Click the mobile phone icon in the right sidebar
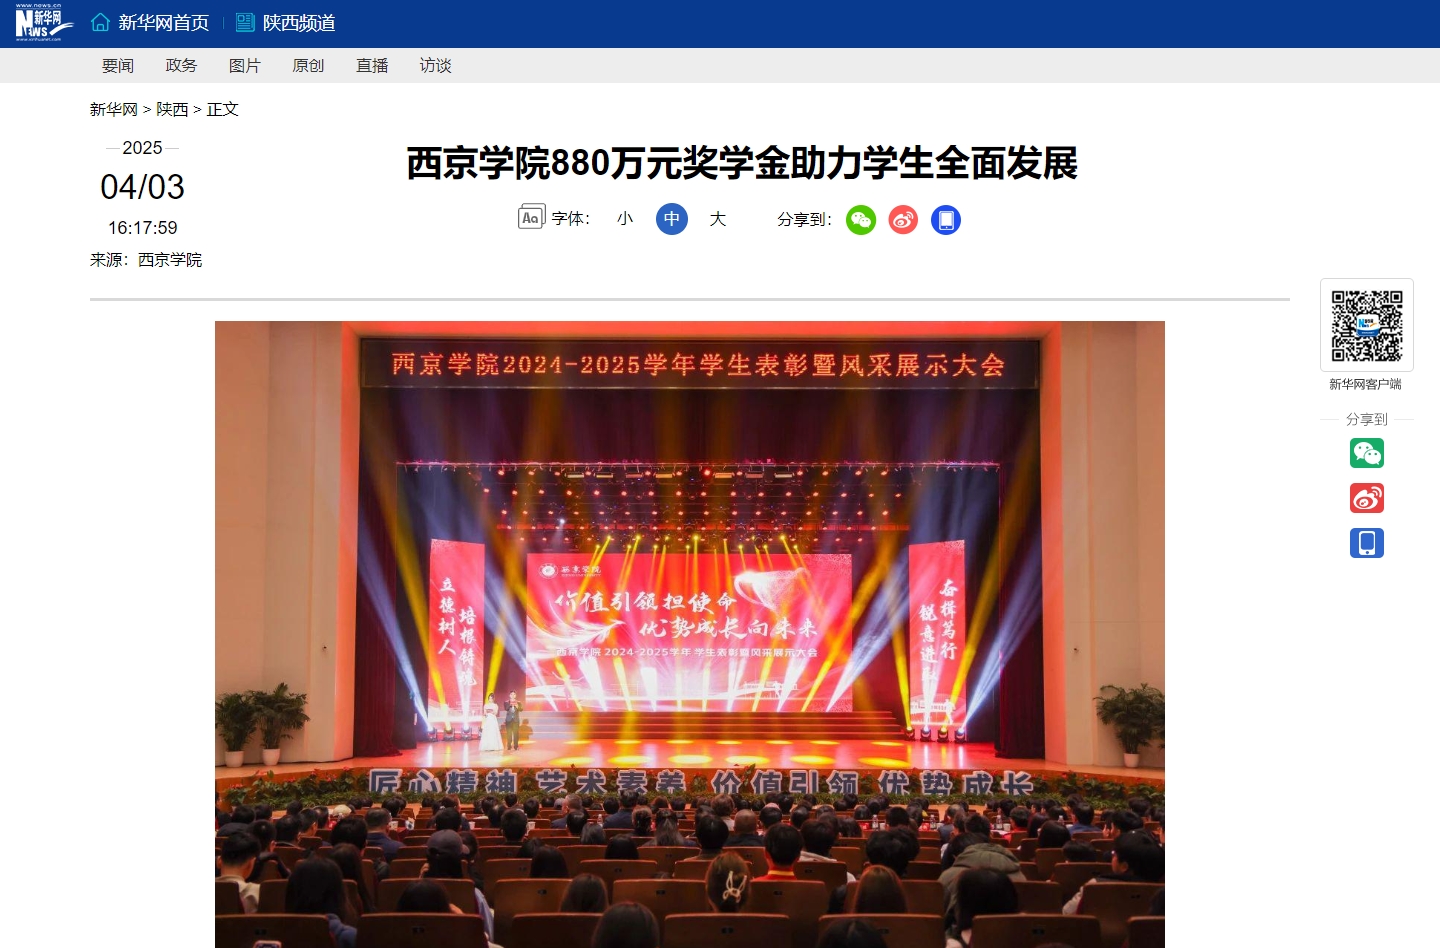Viewport: 1440px width, 948px height. [x=1367, y=543]
